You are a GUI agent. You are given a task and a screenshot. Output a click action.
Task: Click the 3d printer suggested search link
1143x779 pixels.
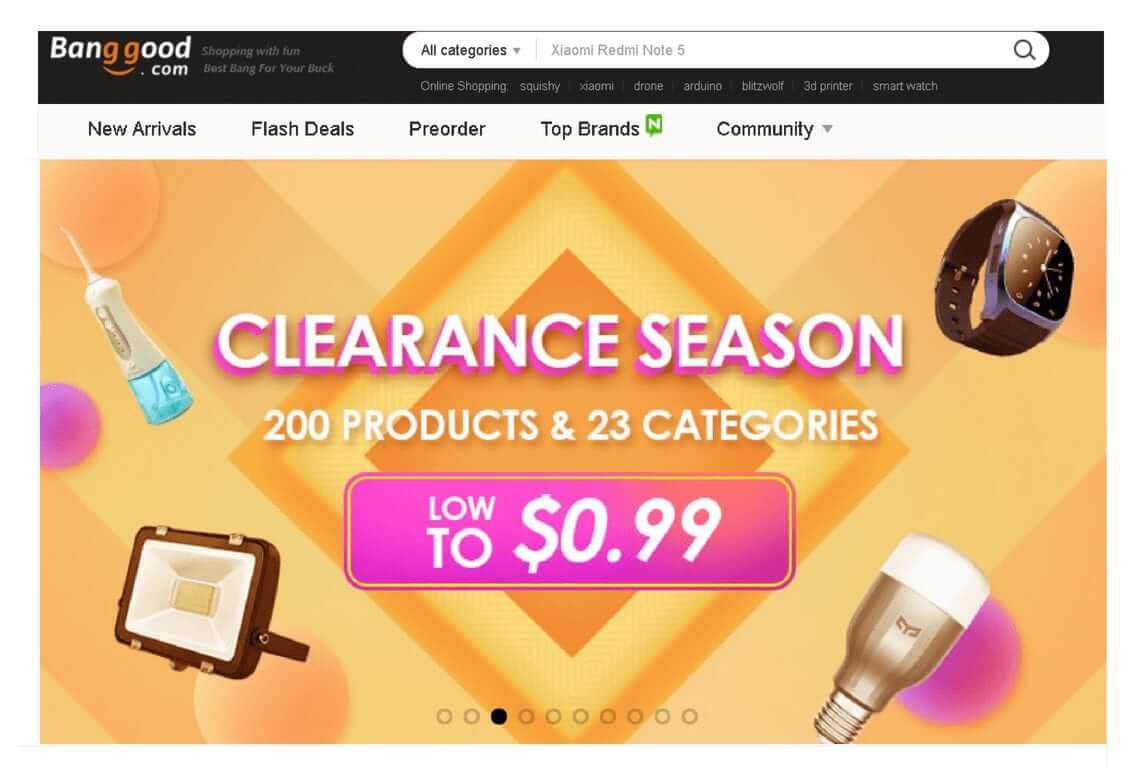point(827,86)
